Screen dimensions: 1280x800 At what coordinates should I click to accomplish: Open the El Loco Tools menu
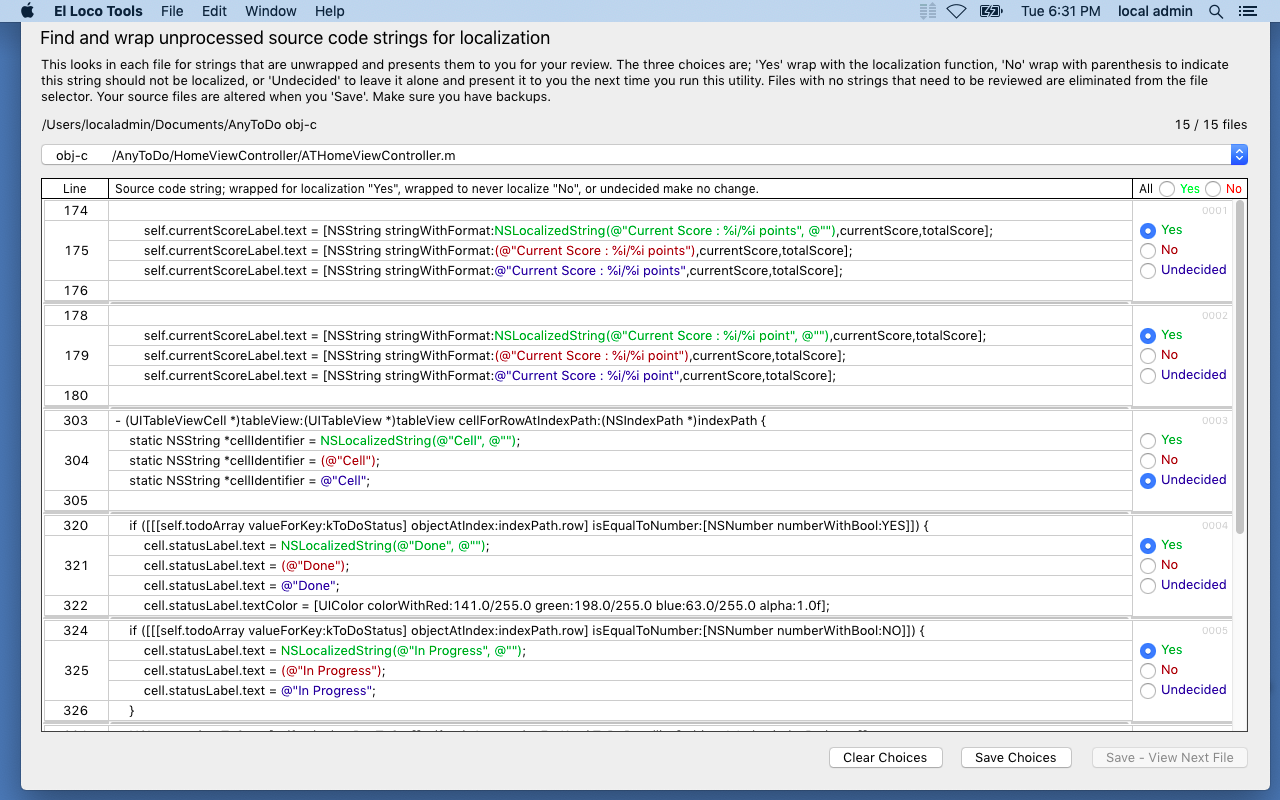98,11
